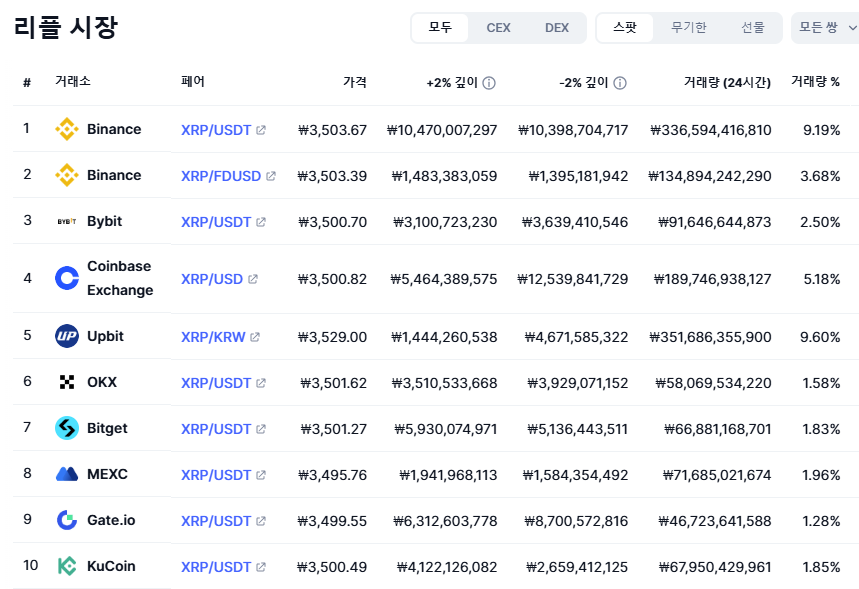859x589 pixels.
Task: Sort by the 거래소 column header
Action: click(73, 82)
